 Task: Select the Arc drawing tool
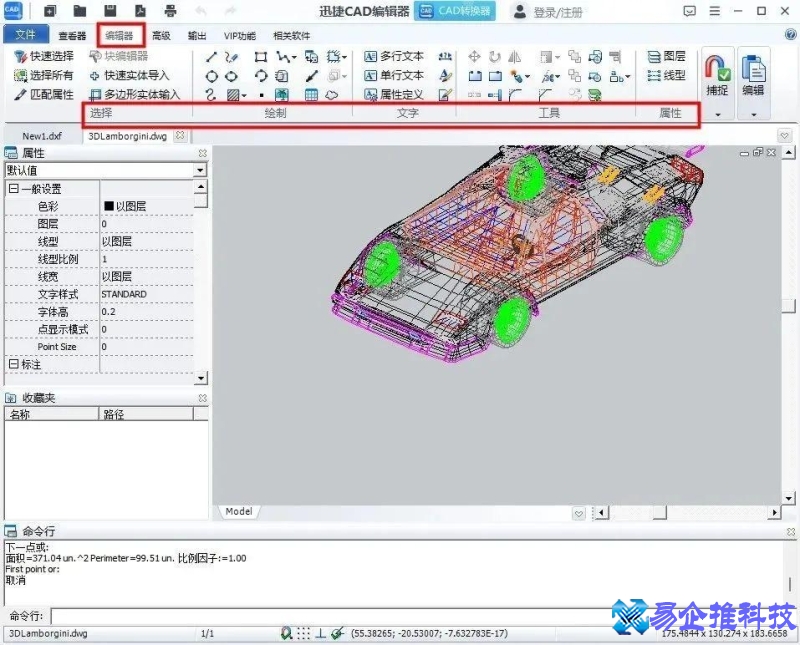261,77
